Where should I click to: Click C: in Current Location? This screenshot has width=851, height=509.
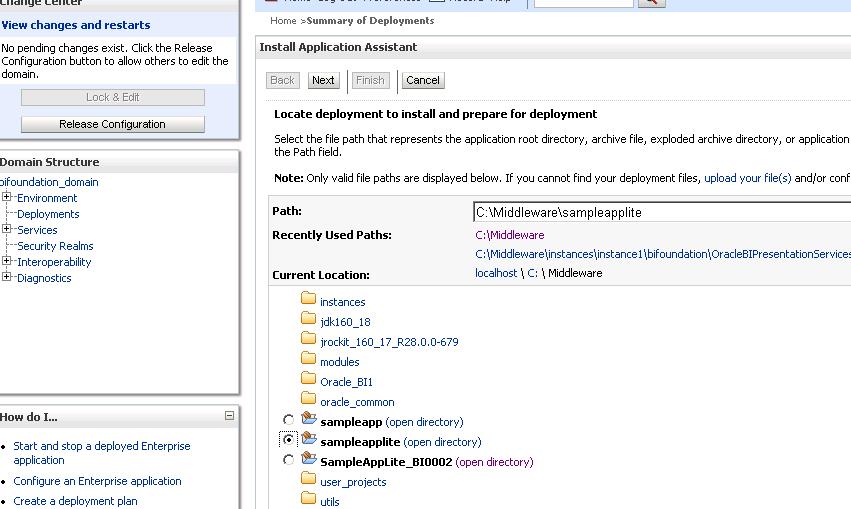tap(532, 273)
